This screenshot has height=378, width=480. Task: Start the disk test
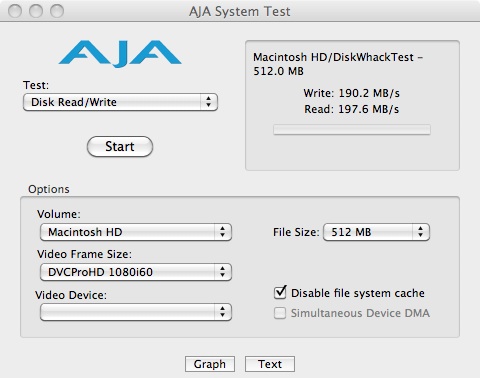(x=120, y=146)
